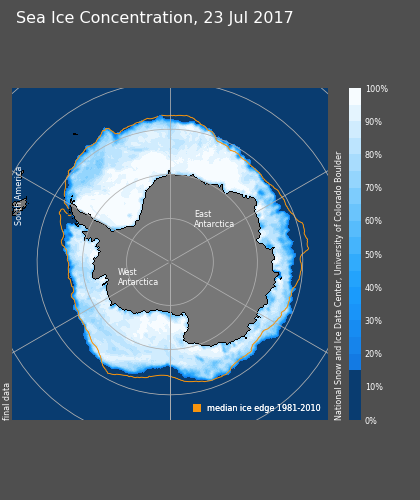Click the South Pole at the map center

click(170, 262)
